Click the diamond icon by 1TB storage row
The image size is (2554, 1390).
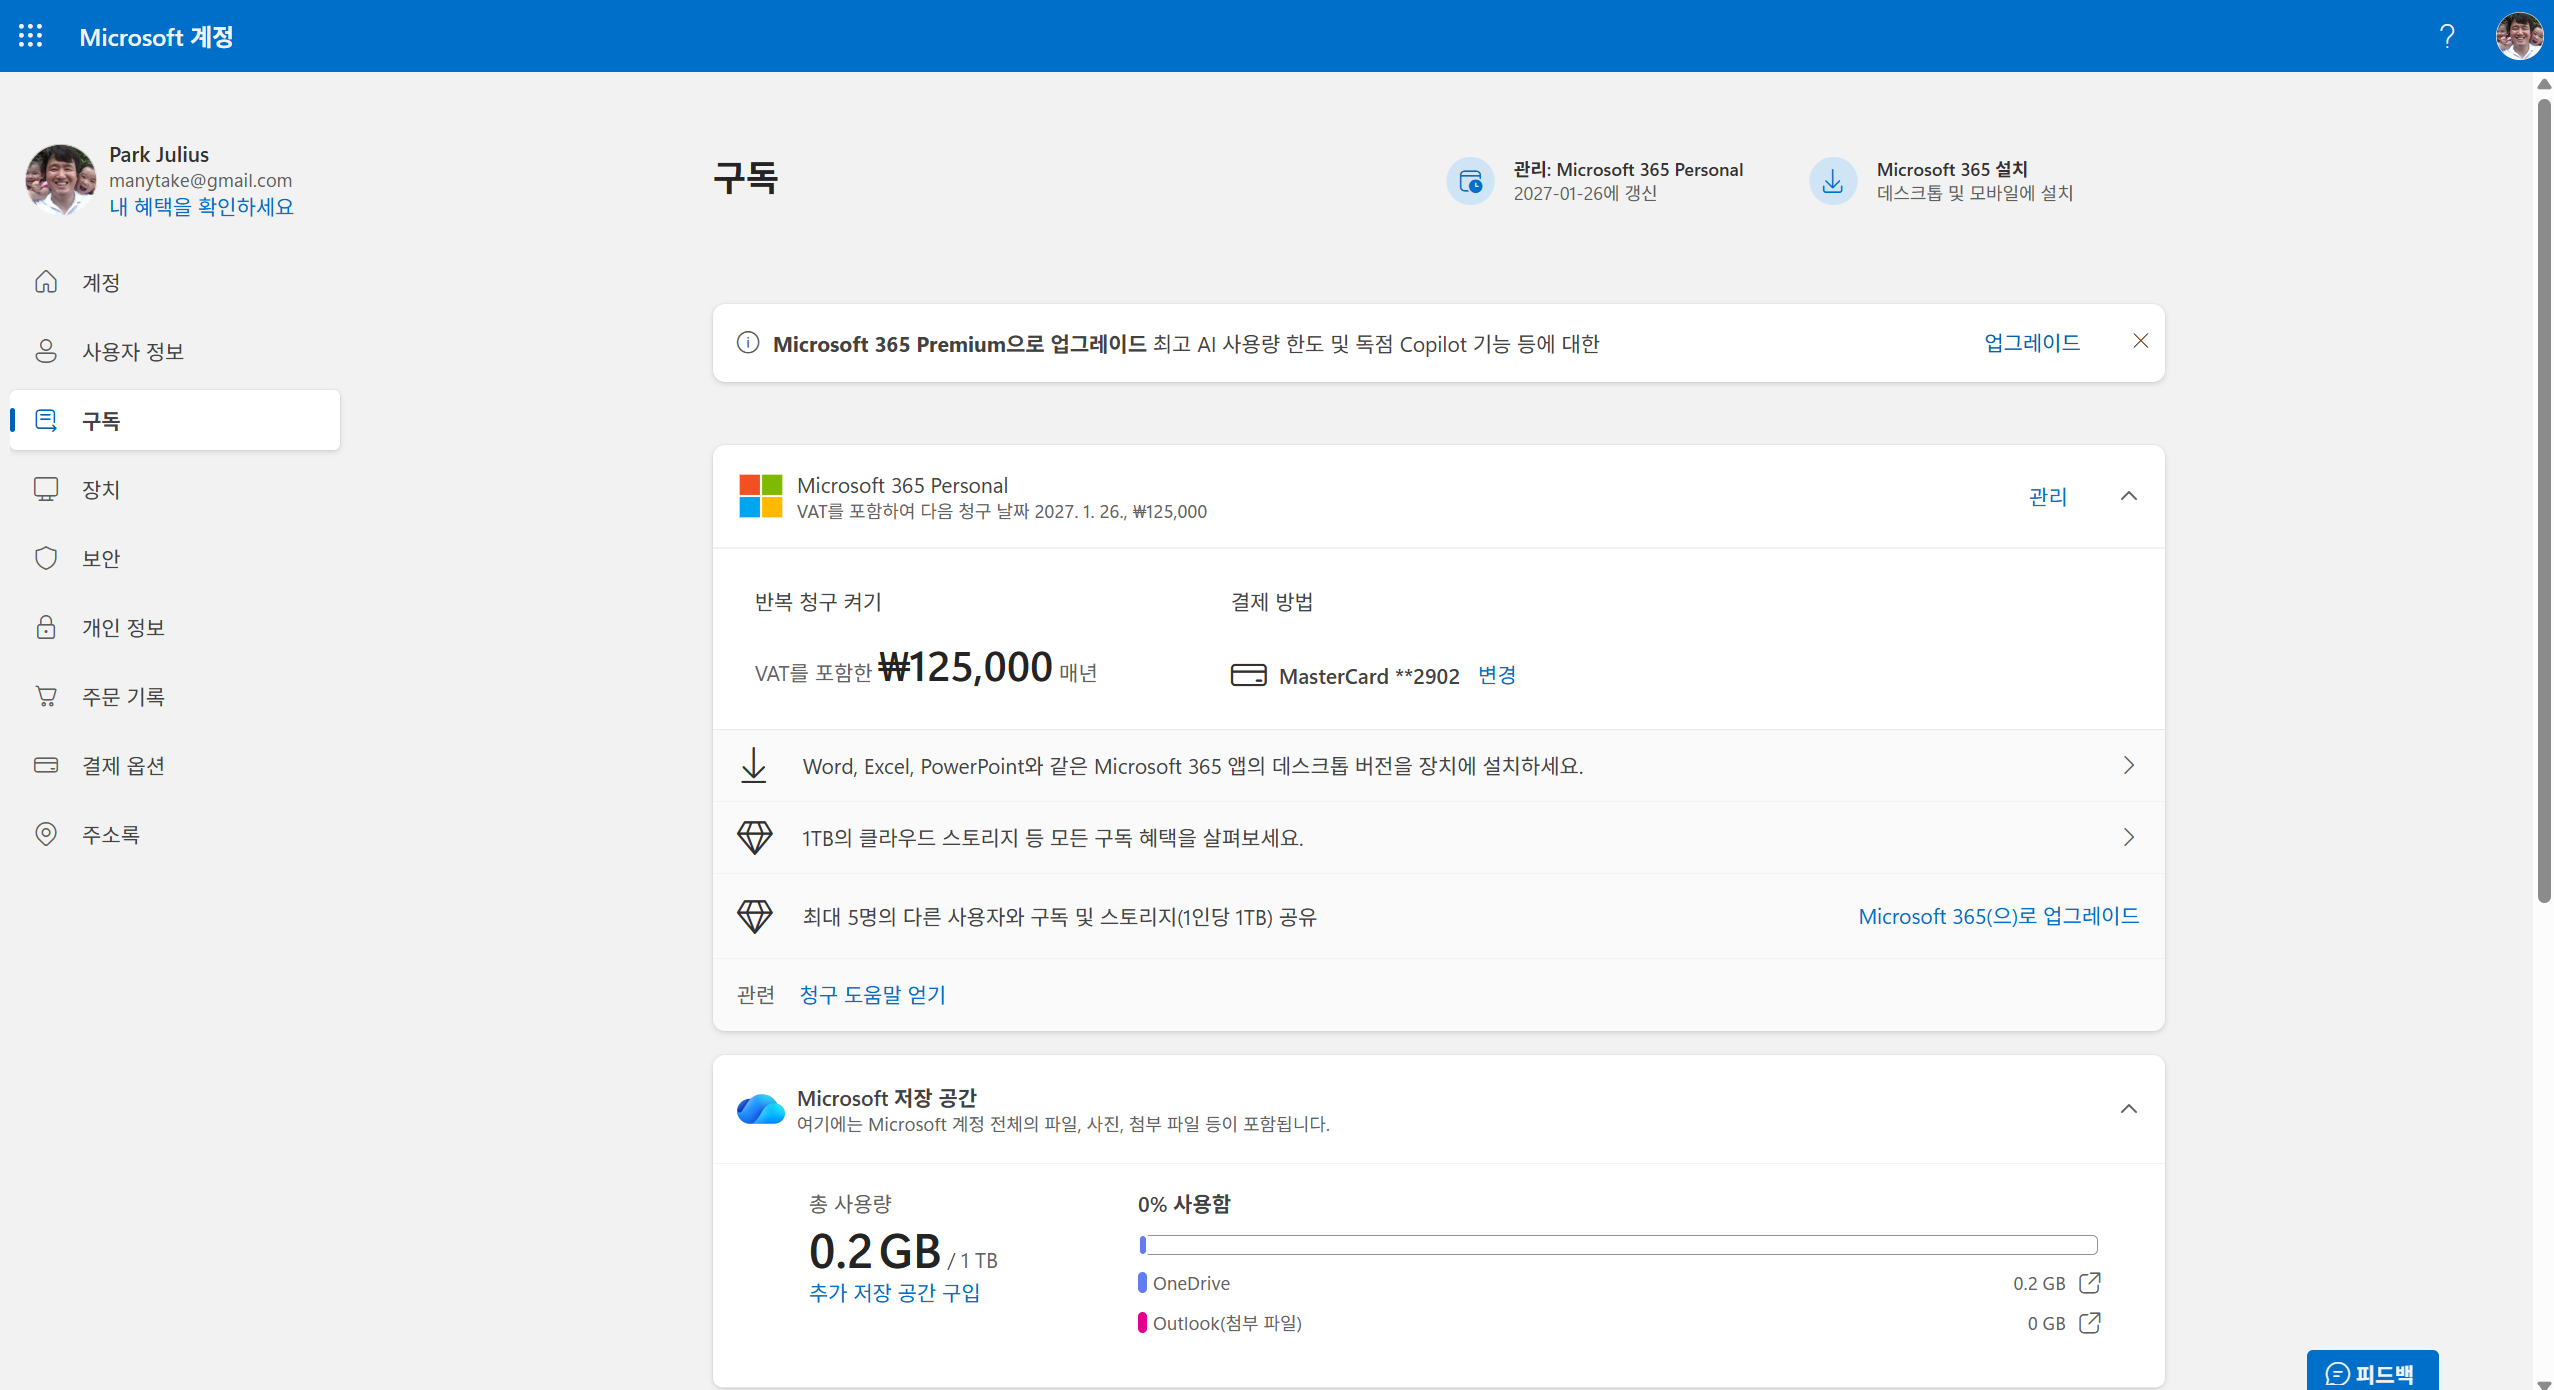755,837
